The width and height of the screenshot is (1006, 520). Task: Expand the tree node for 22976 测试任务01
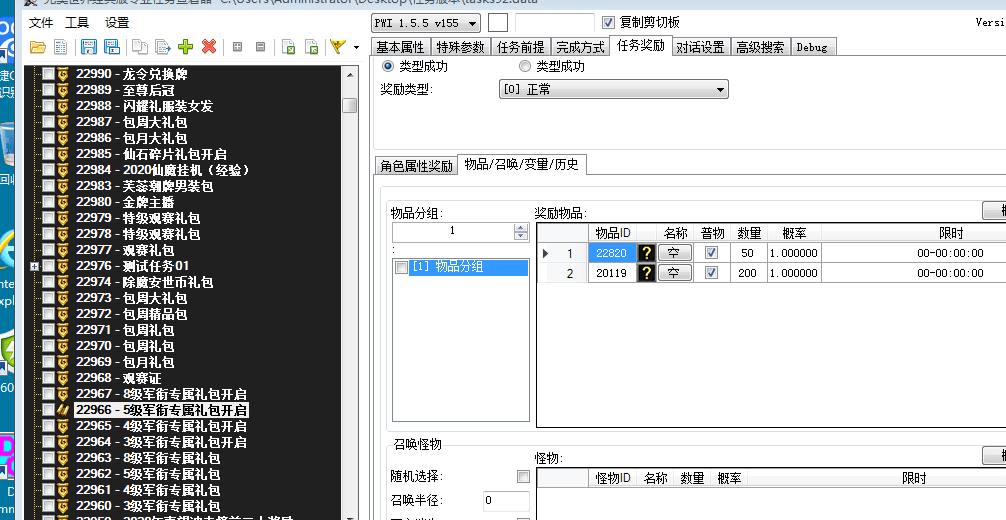point(35,266)
